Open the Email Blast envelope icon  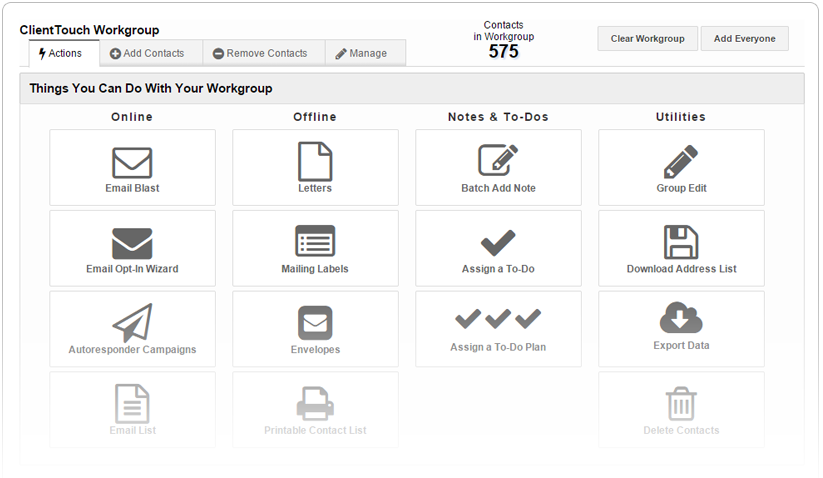pyautogui.click(x=132, y=163)
